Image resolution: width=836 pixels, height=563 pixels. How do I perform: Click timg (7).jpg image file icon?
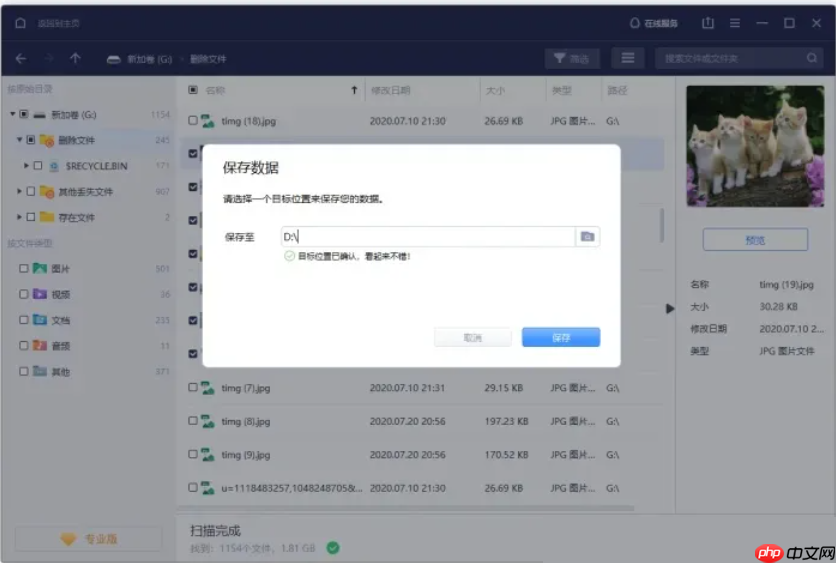pos(207,388)
